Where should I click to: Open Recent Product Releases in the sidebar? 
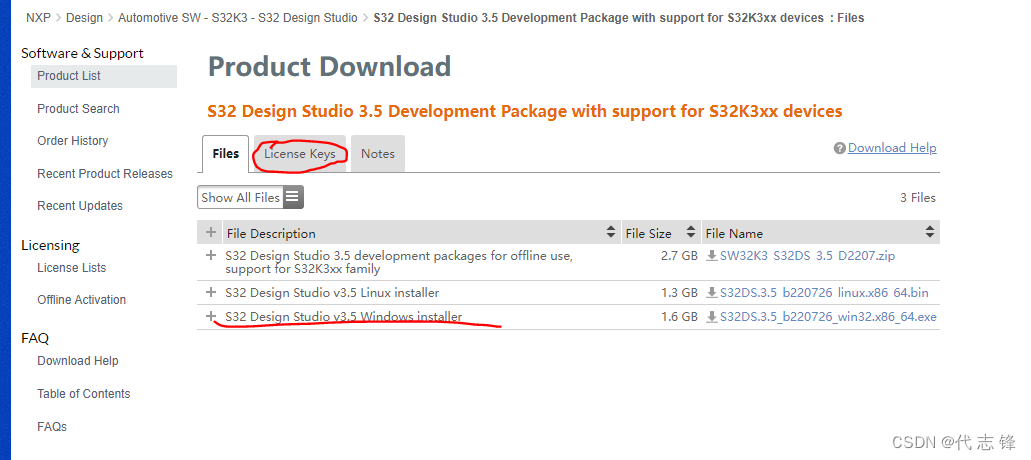click(105, 173)
